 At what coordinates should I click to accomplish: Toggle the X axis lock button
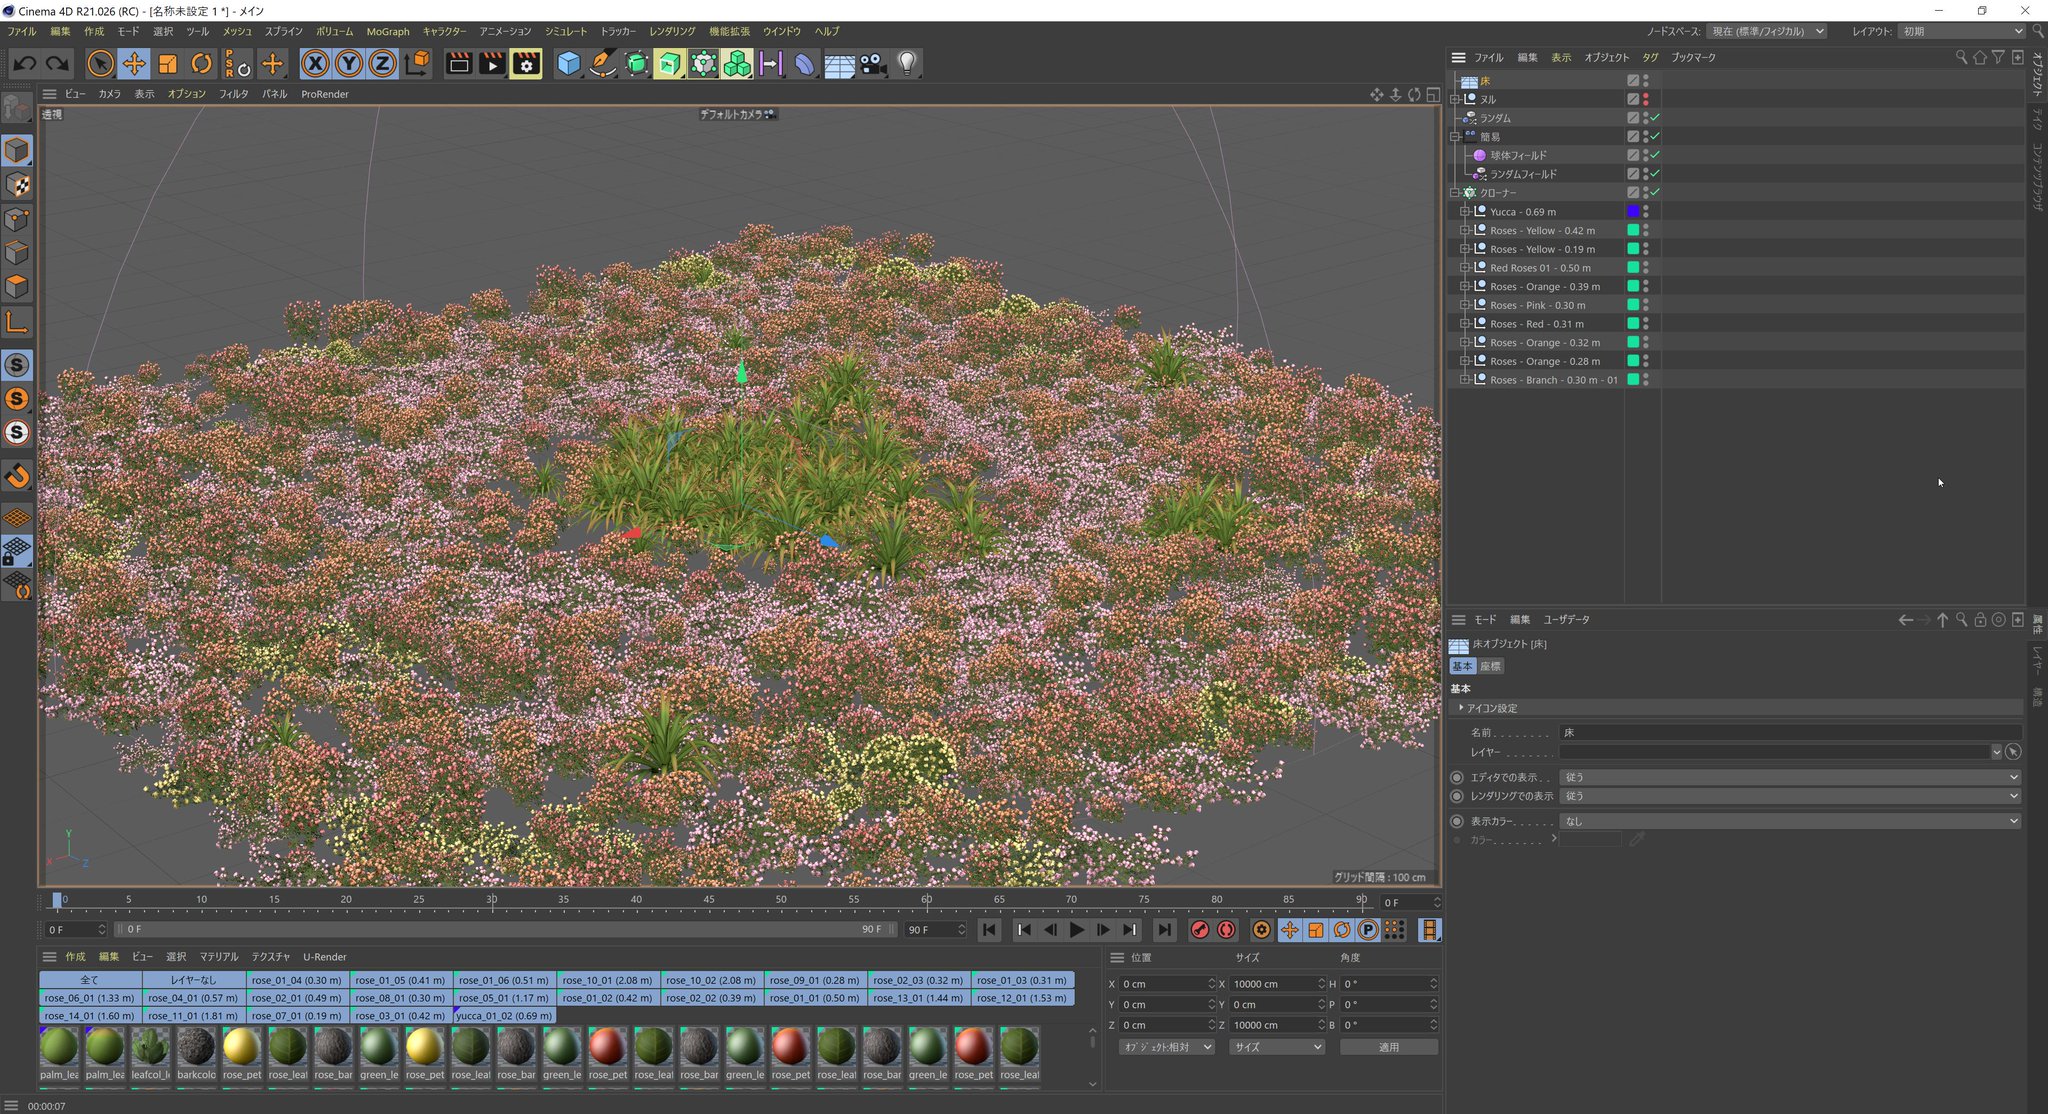click(x=315, y=64)
